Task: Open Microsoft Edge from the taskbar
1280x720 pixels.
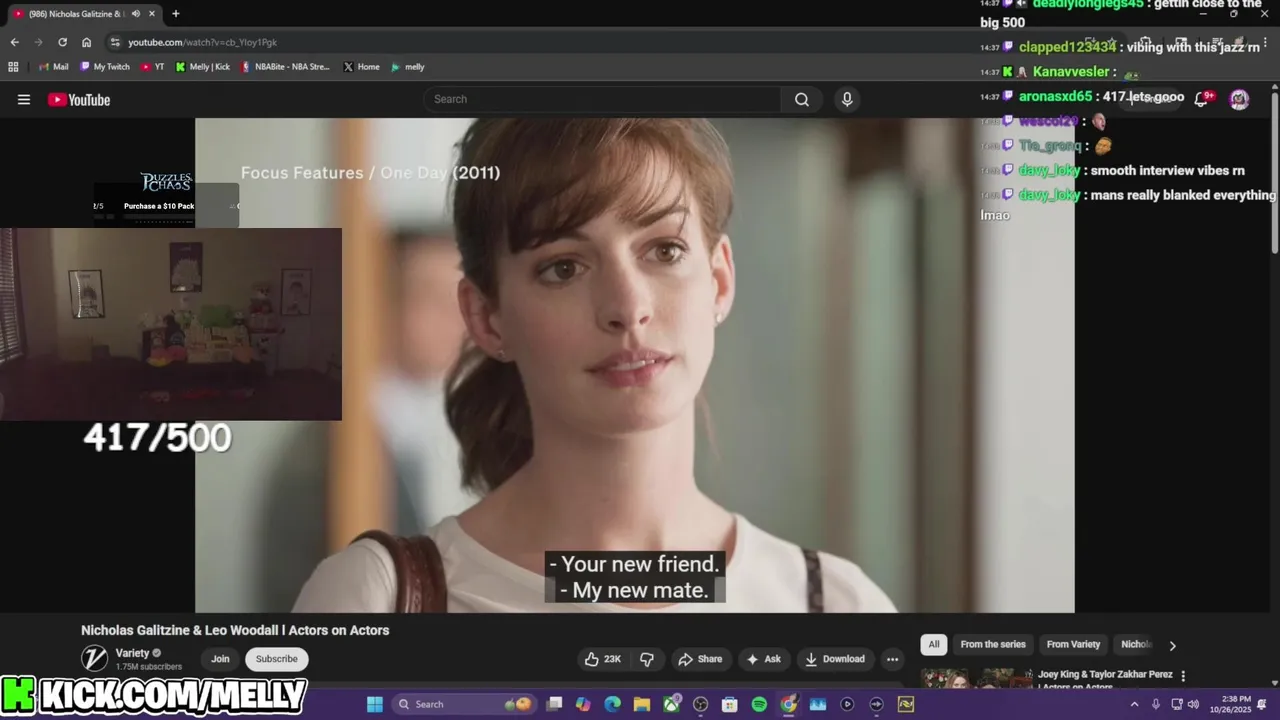Action: [x=612, y=704]
